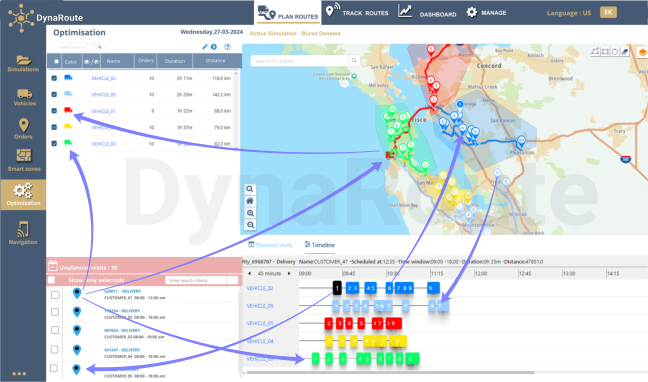Toggle the Show only selected checkbox
The height and width of the screenshot is (382, 648).
pos(51,280)
